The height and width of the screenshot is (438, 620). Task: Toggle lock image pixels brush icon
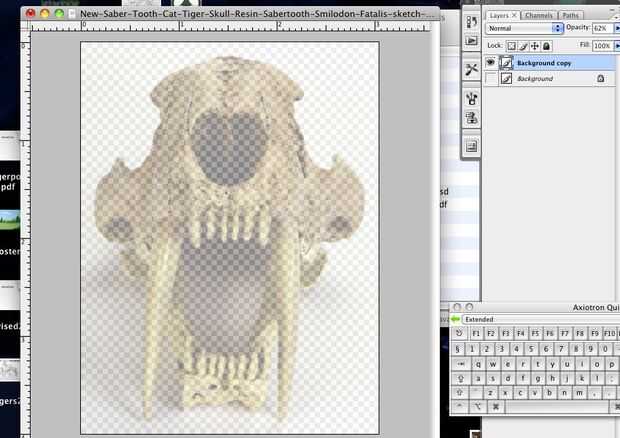523,46
